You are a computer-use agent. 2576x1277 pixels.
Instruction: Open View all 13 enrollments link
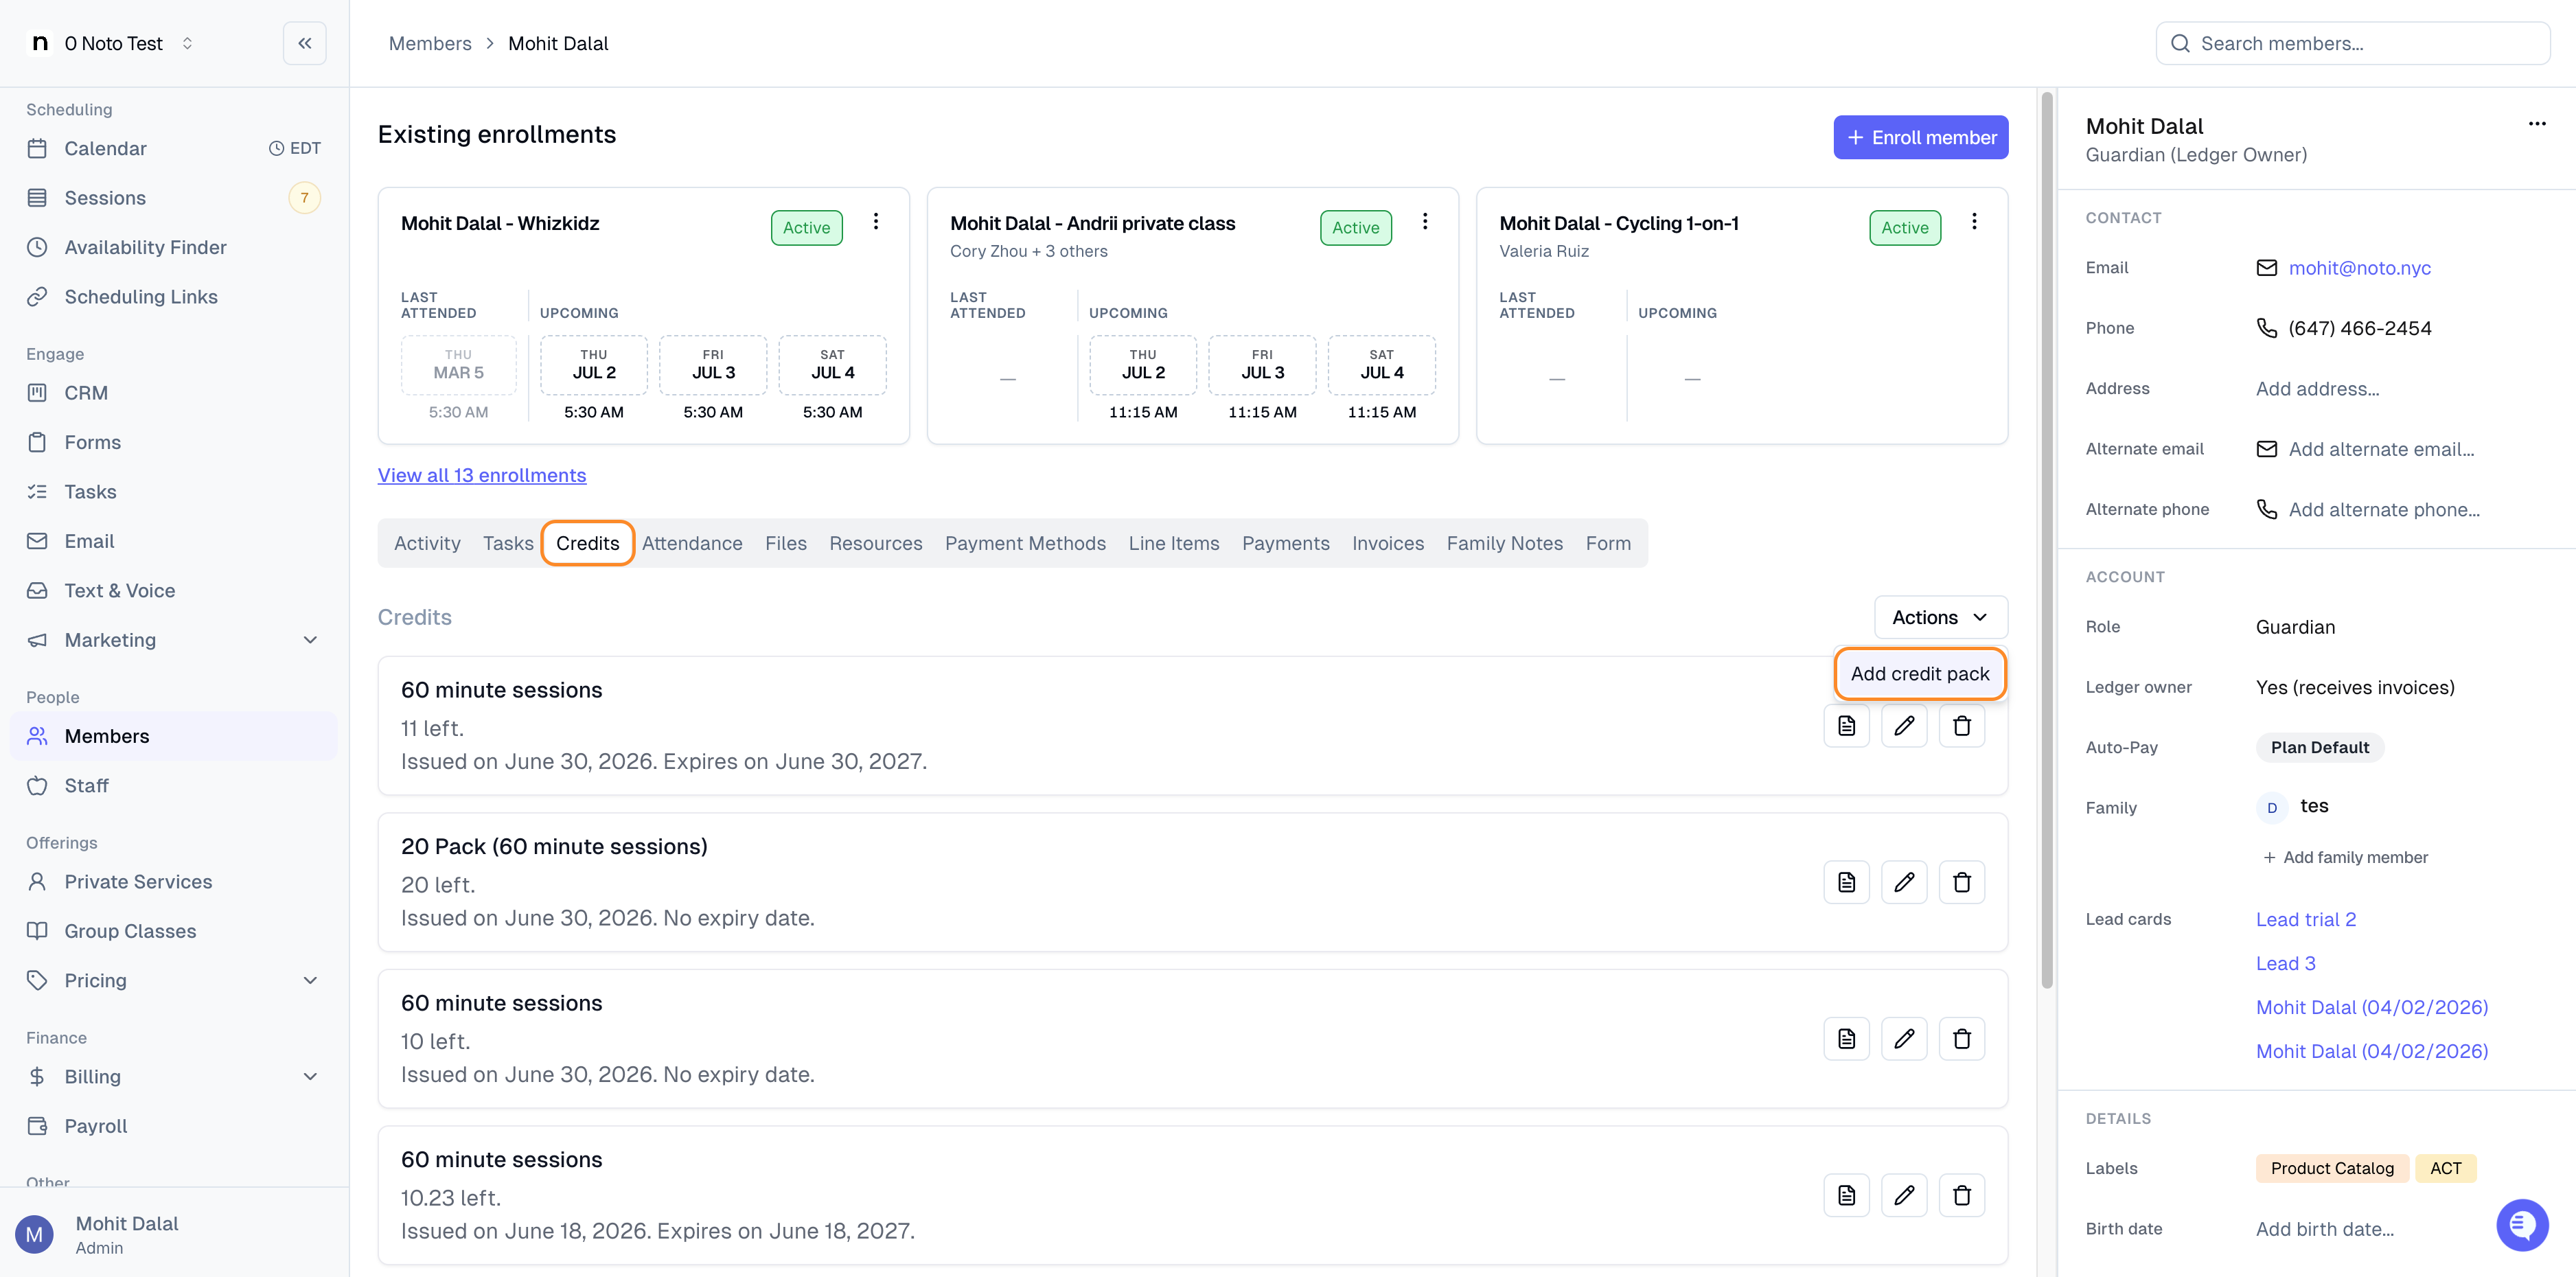click(482, 475)
